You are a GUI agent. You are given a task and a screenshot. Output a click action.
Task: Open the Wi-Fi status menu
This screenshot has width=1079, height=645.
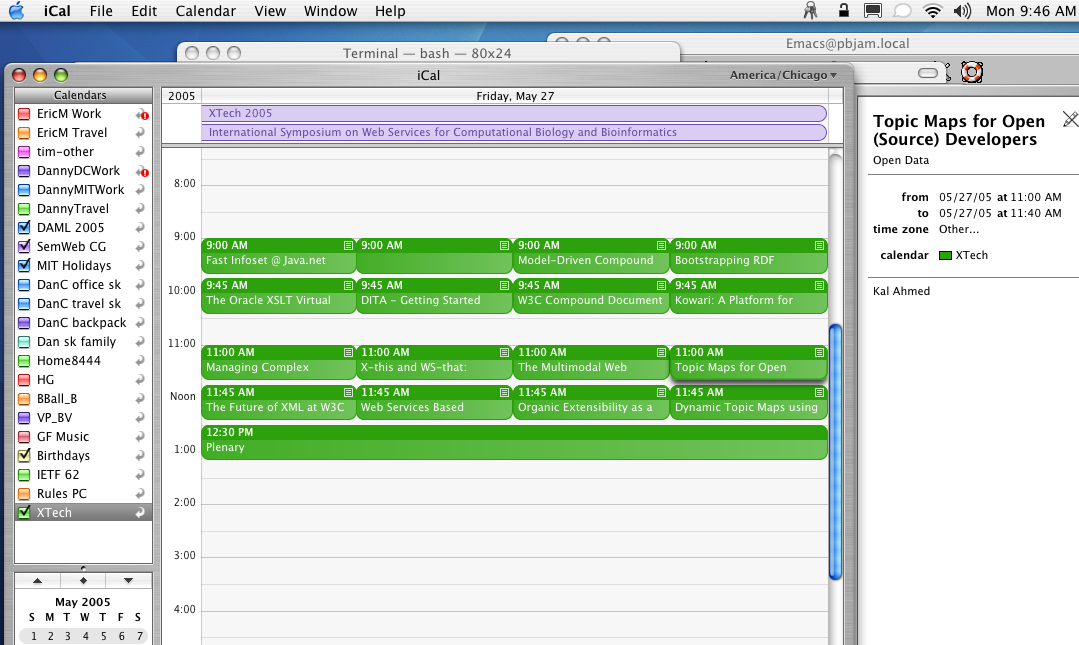tap(932, 10)
